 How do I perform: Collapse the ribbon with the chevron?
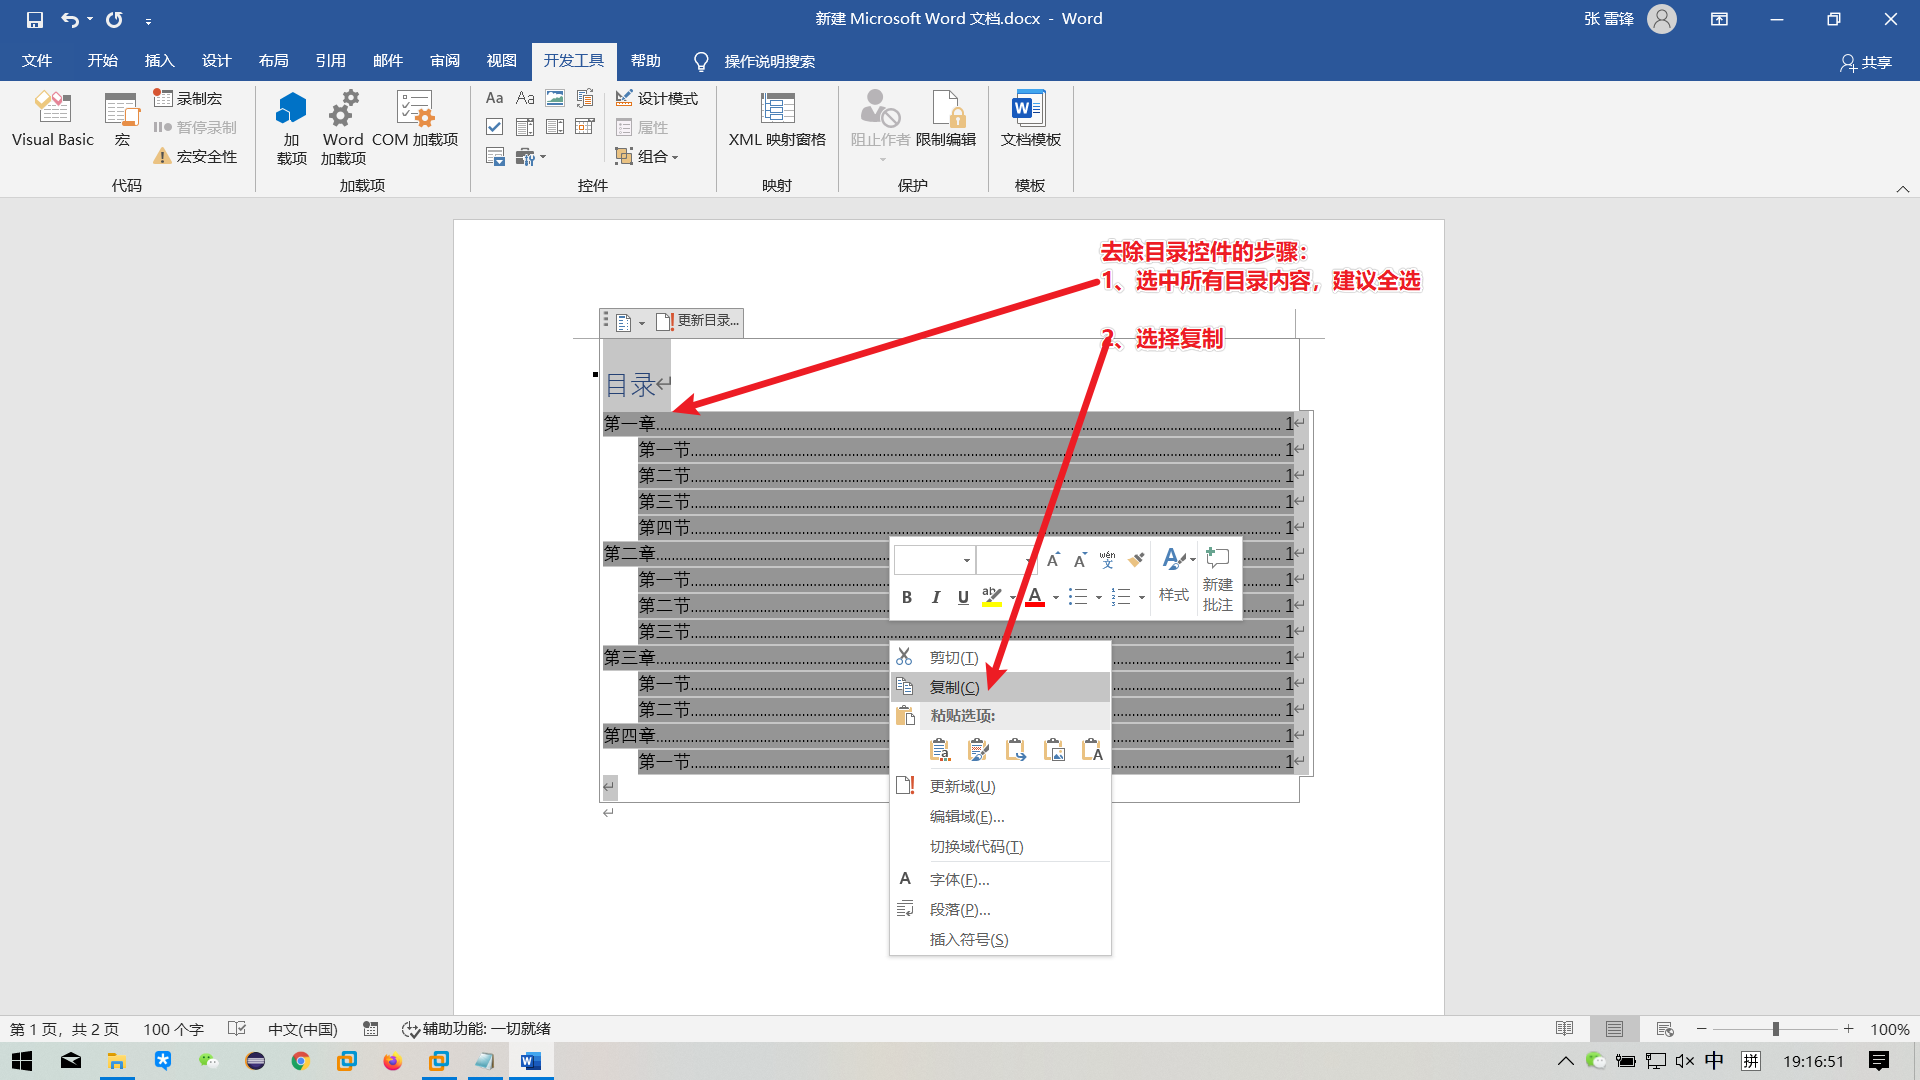[1902, 189]
